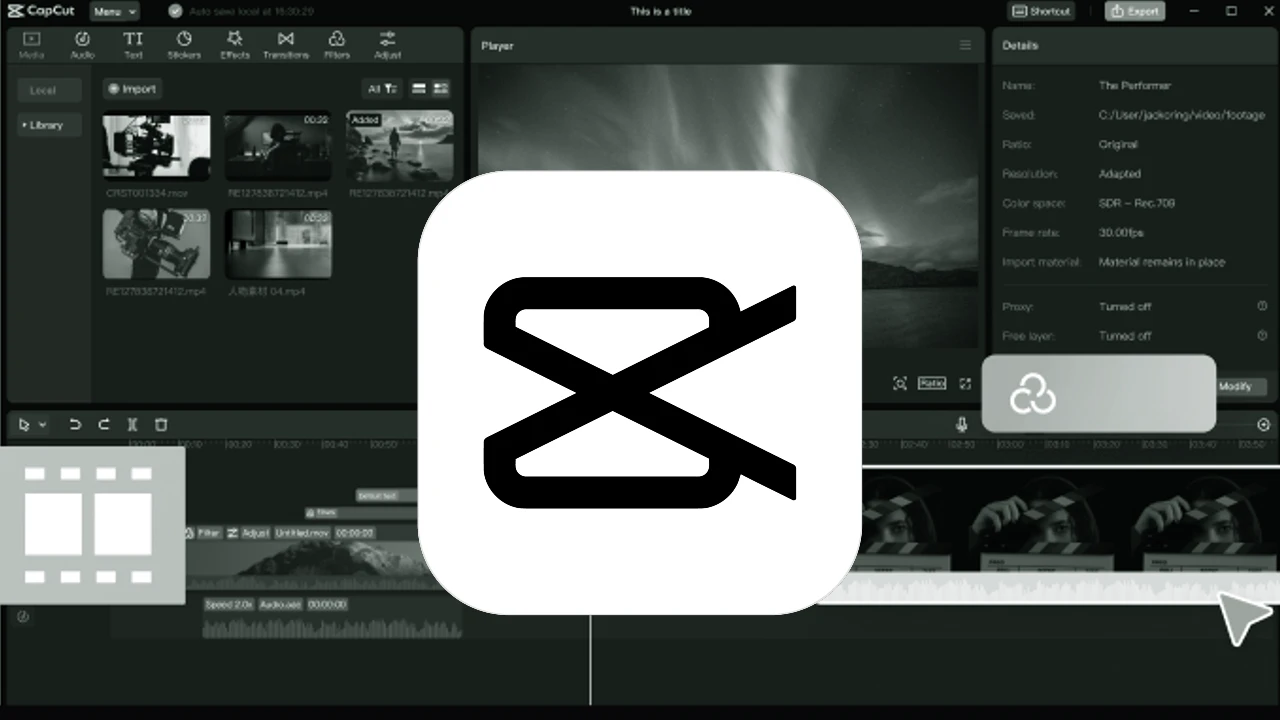Open the Menu dropdown beside CapCut logo

(x=115, y=12)
